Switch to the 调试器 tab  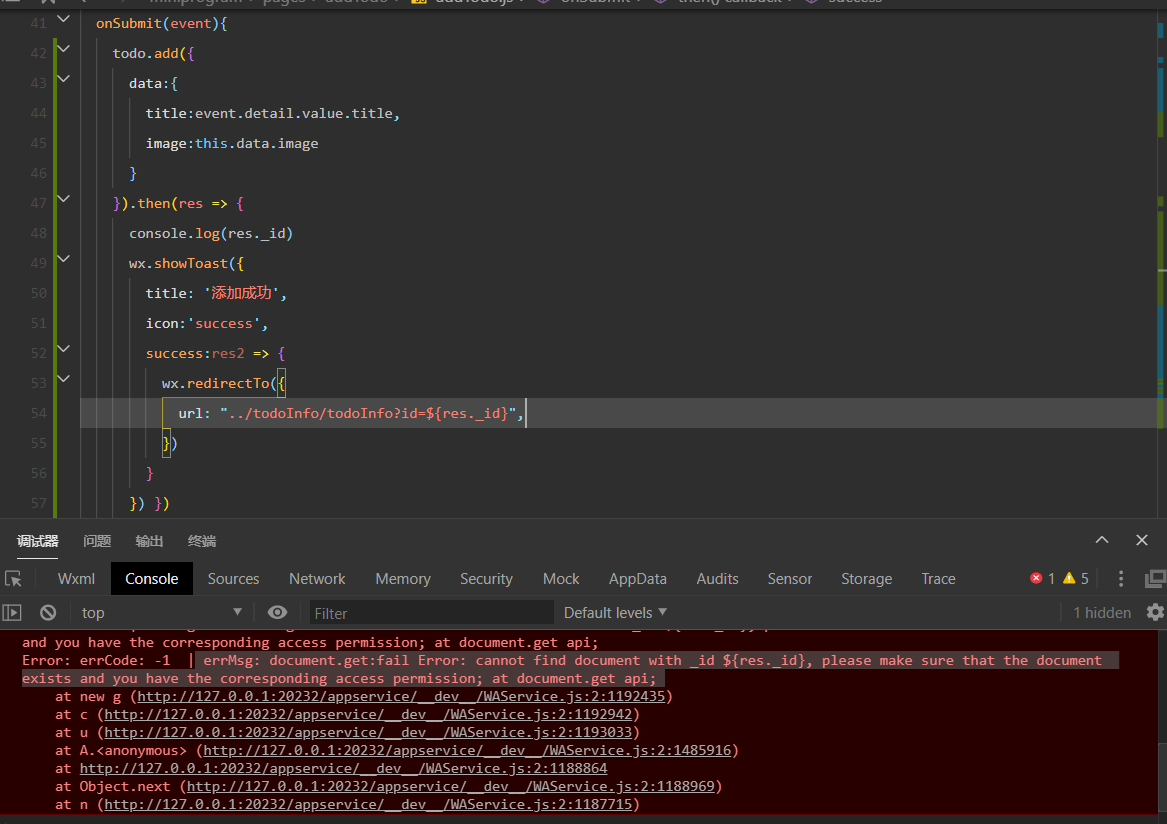37,541
